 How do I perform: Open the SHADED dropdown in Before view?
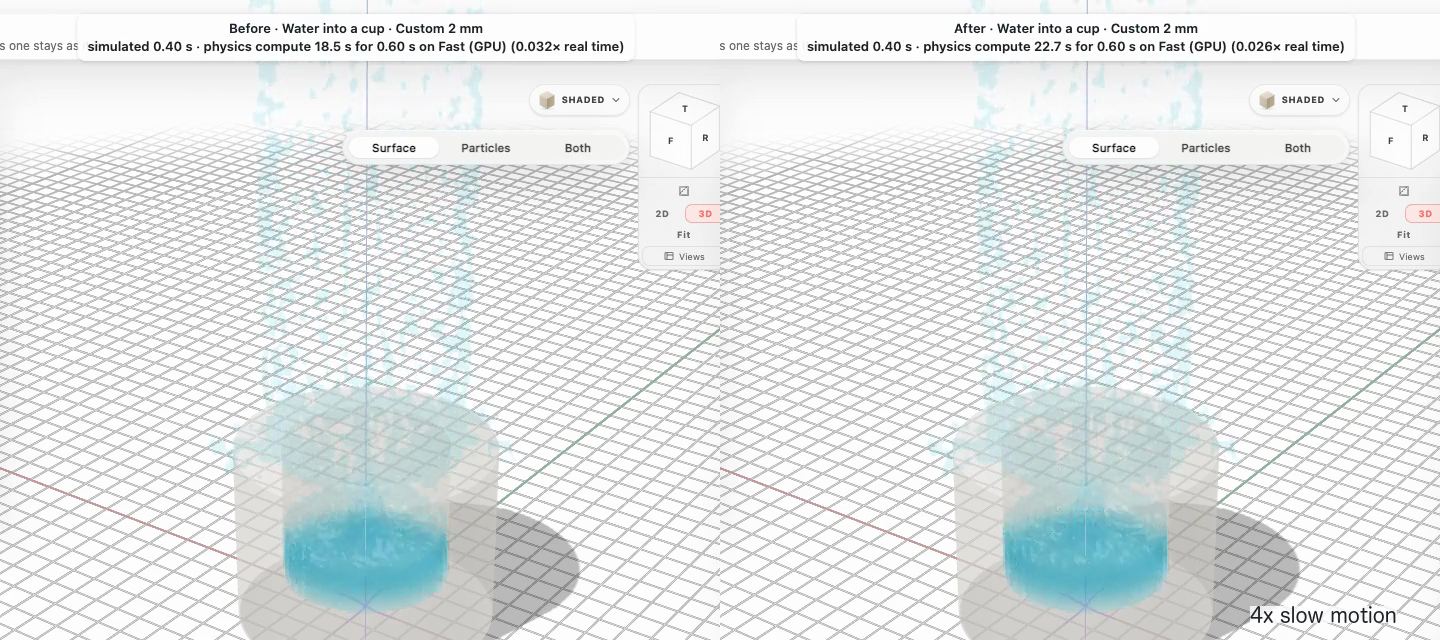579,100
